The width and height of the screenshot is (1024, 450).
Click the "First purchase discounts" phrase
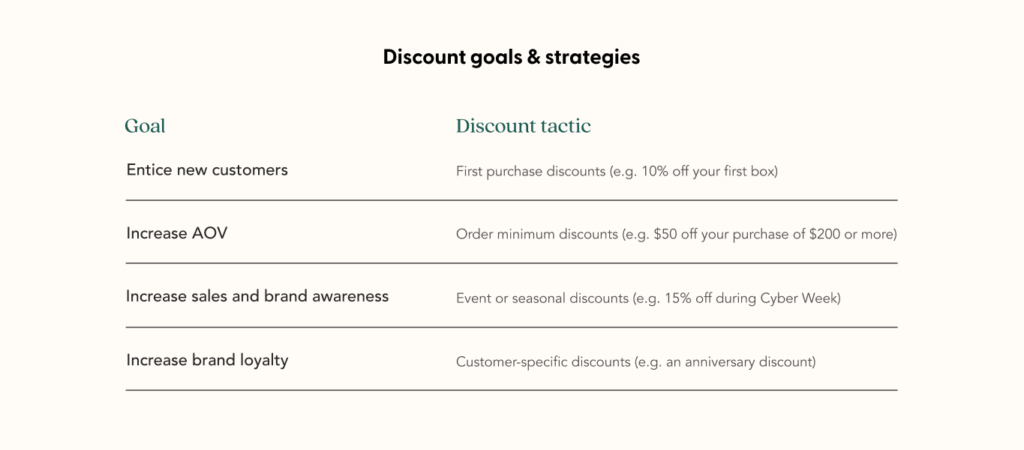[x=530, y=171]
